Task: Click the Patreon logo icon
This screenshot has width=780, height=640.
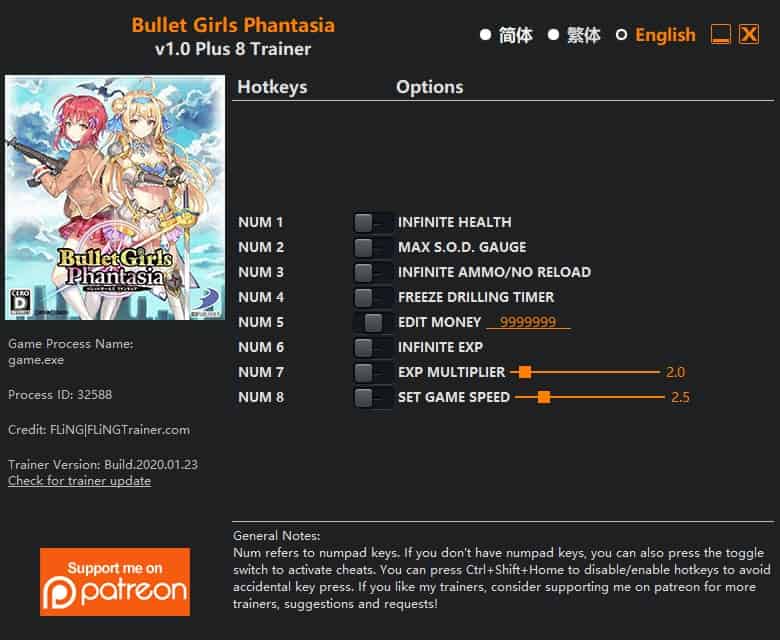Action: (x=59, y=593)
